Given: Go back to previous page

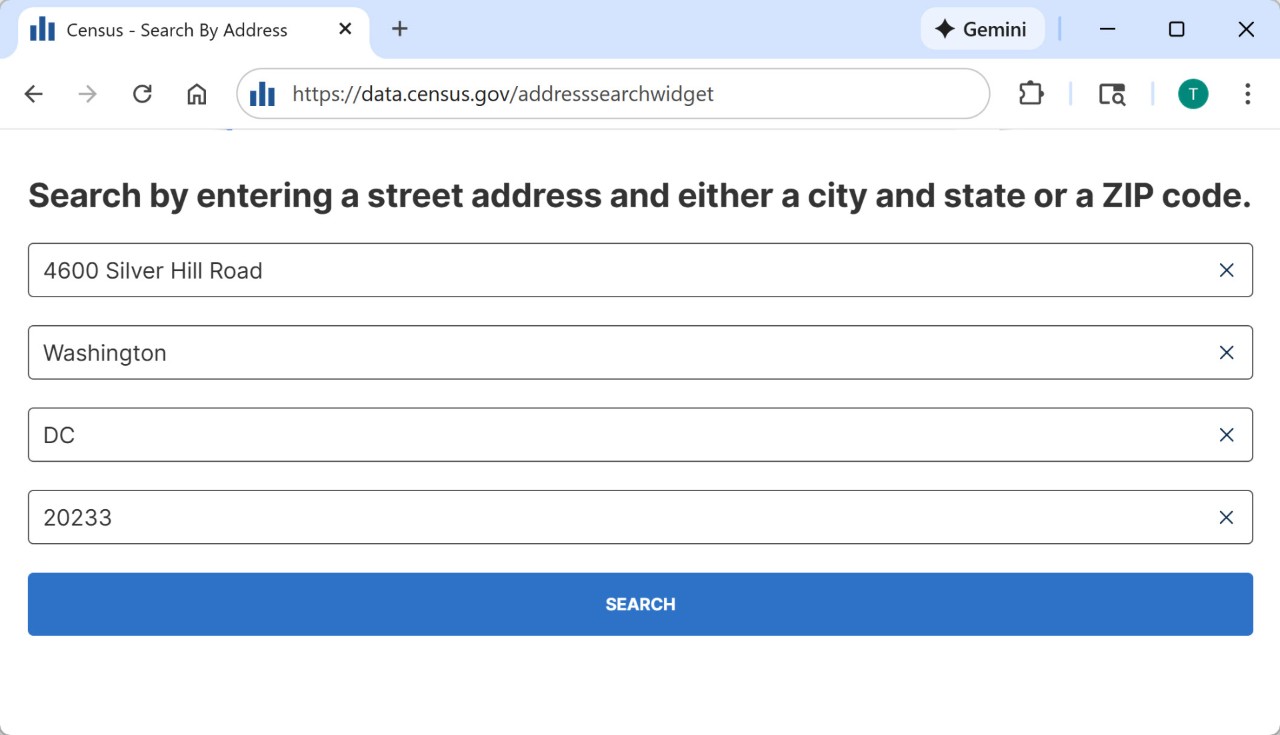Looking at the screenshot, I should tap(34, 94).
